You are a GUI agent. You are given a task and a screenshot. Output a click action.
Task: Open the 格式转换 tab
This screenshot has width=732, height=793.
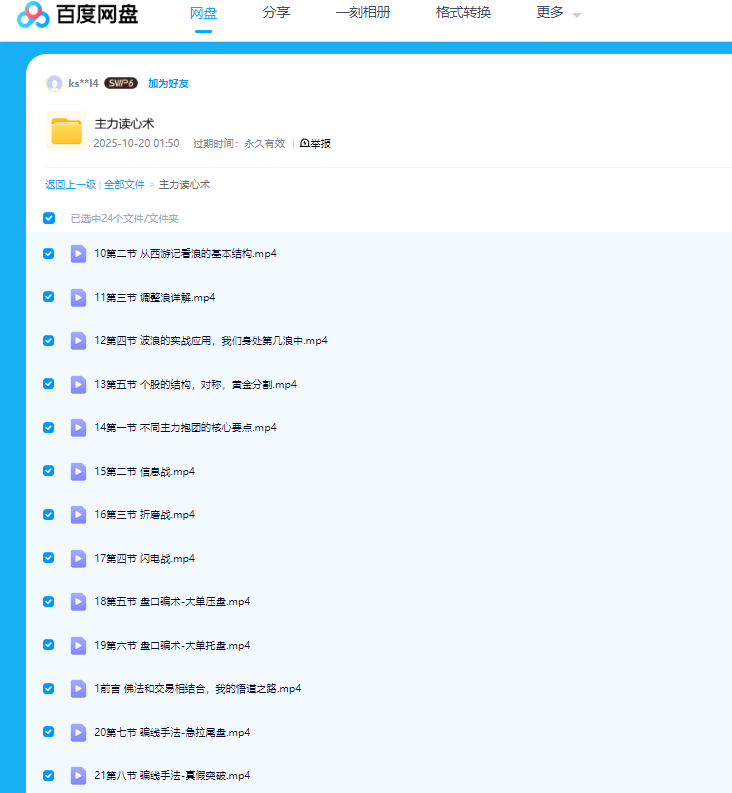(x=463, y=13)
